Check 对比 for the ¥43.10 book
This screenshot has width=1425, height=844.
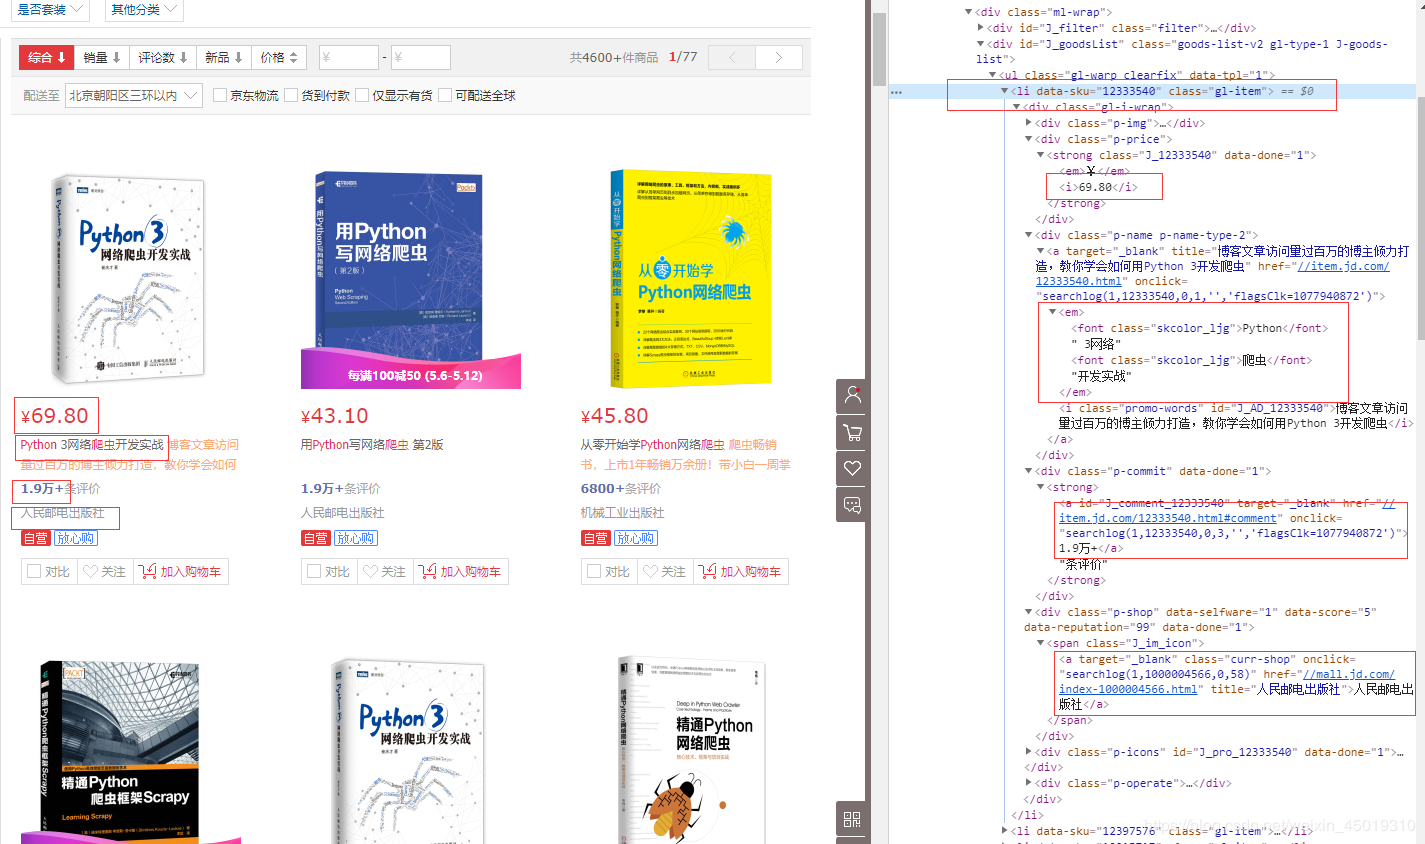tap(314, 572)
